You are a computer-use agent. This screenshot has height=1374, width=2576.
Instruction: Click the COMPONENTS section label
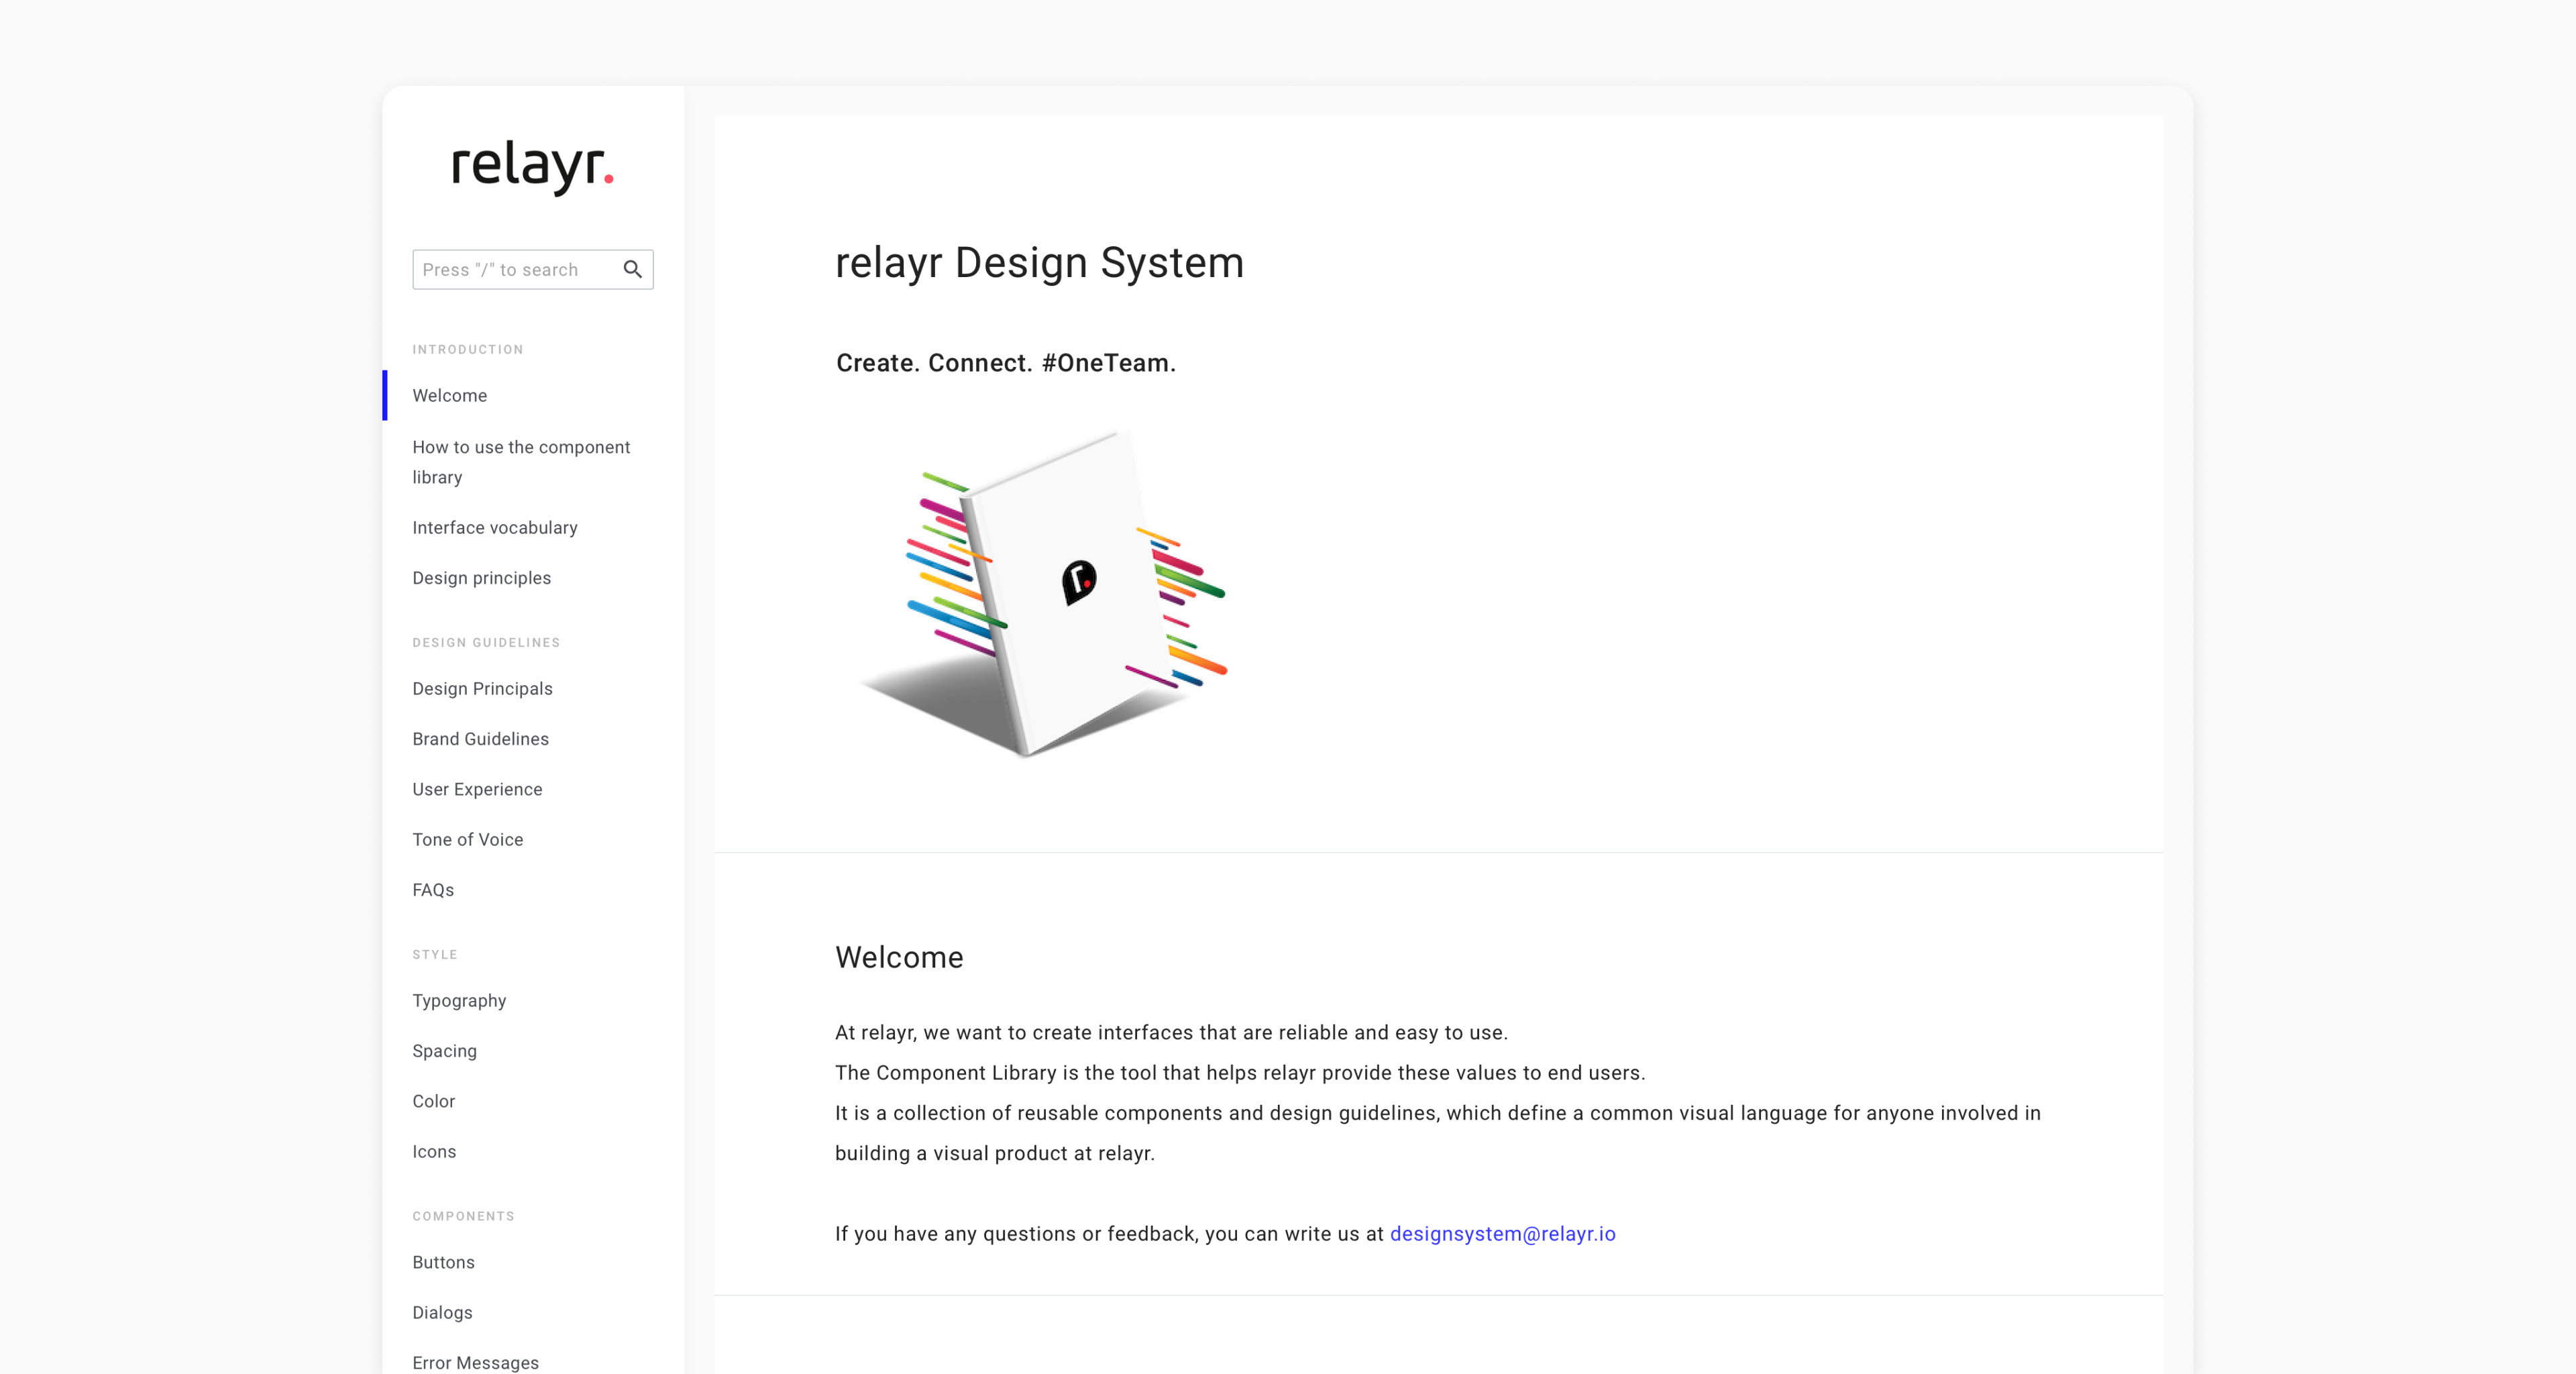(463, 1216)
